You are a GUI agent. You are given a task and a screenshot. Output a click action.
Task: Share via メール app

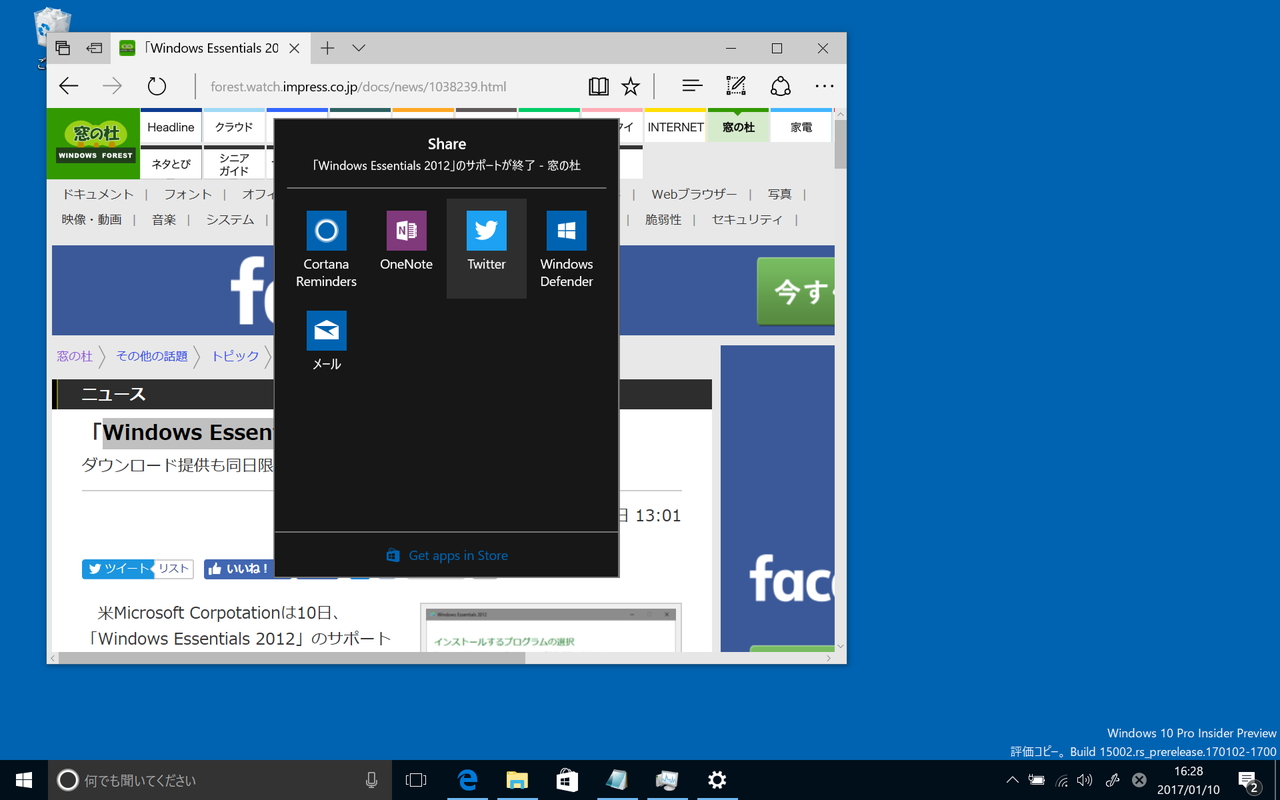(x=326, y=341)
